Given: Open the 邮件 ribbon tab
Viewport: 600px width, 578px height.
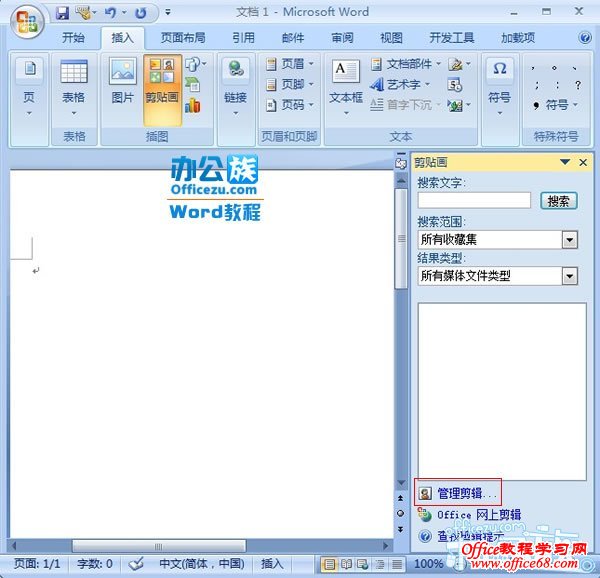Looking at the screenshot, I should [293, 38].
